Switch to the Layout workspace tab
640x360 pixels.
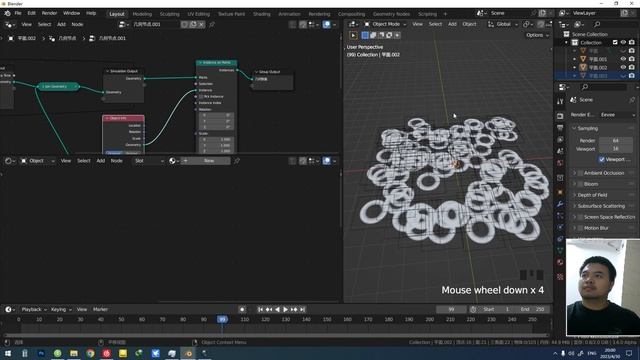pyautogui.click(x=117, y=14)
